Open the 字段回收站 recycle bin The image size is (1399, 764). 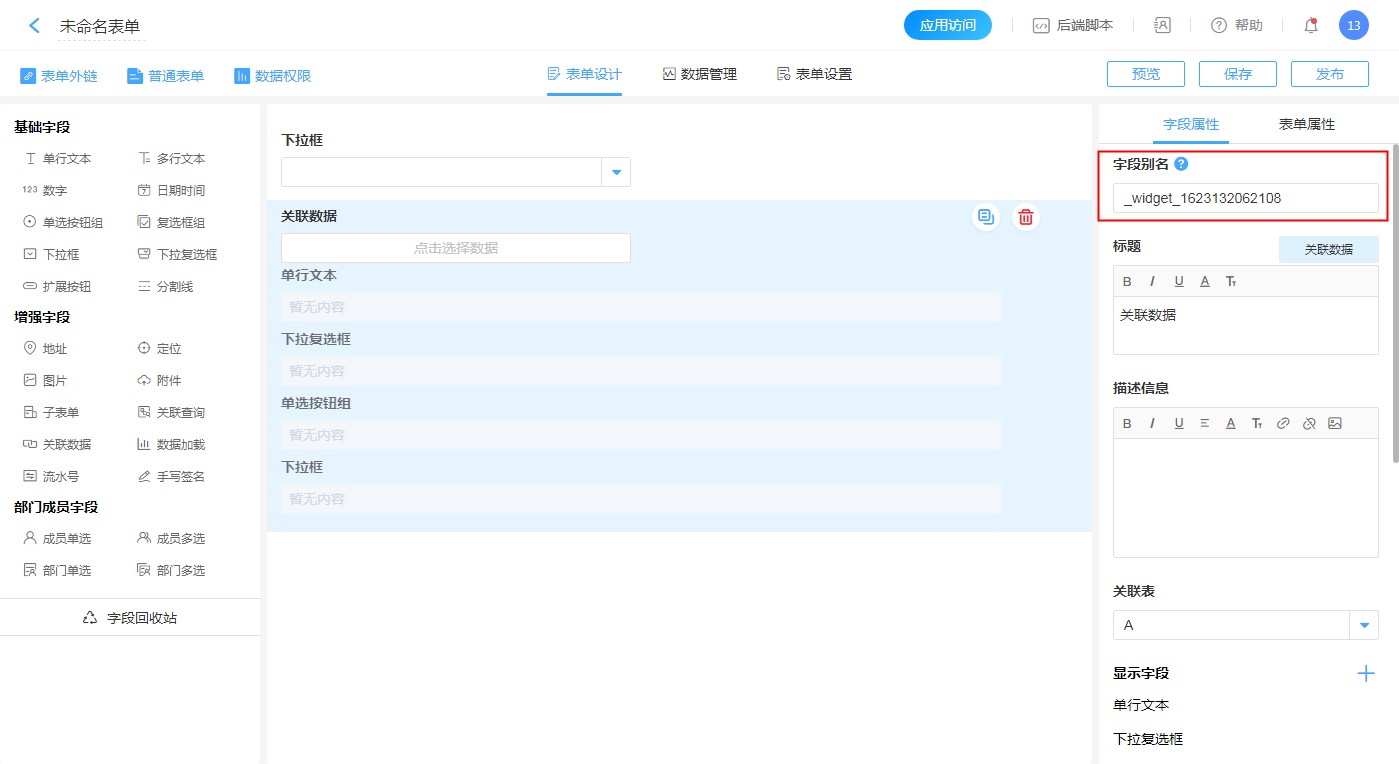click(130, 618)
